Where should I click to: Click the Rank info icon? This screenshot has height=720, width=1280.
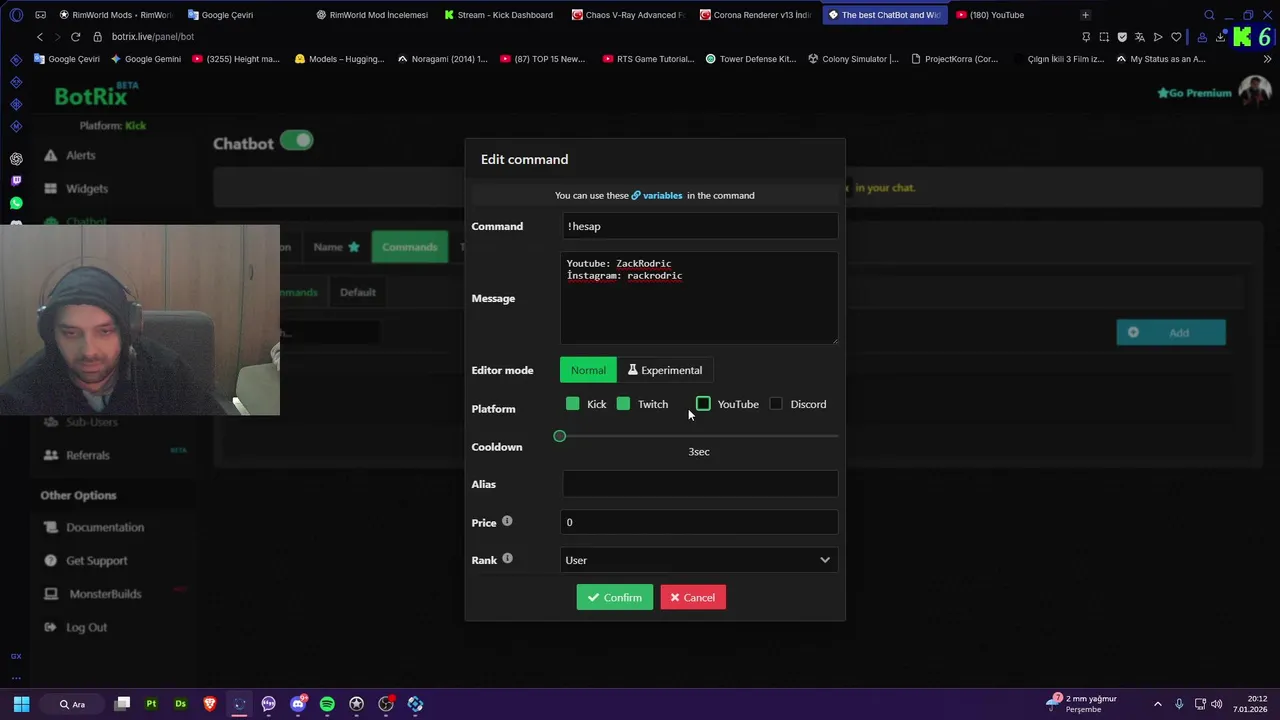pyautogui.click(x=507, y=558)
